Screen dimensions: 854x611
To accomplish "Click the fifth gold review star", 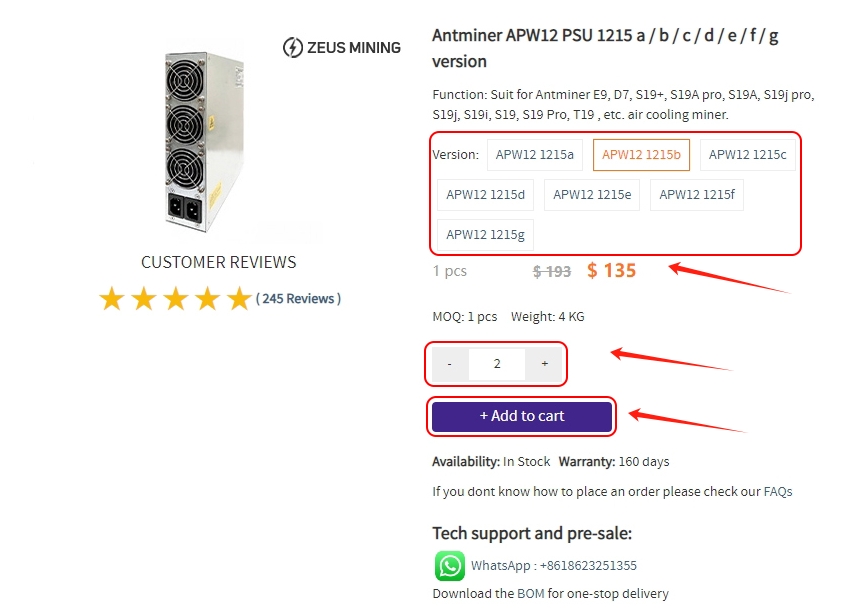I will click(239, 299).
